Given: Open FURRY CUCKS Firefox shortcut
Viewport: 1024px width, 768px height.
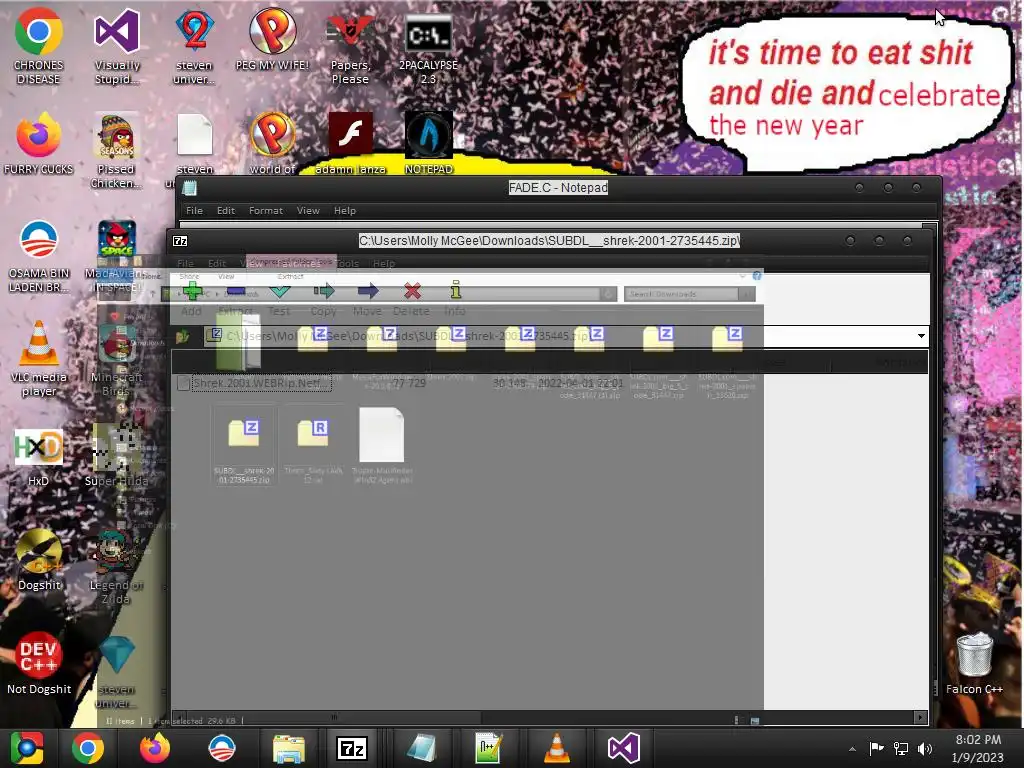Looking at the screenshot, I should click(39, 144).
